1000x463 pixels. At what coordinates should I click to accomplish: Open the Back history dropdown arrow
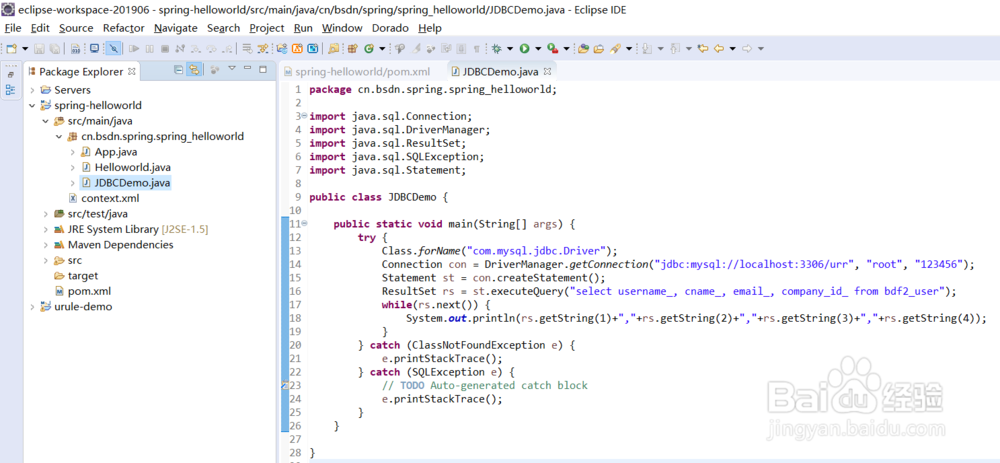pyautogui.click(x=733, y=48)
